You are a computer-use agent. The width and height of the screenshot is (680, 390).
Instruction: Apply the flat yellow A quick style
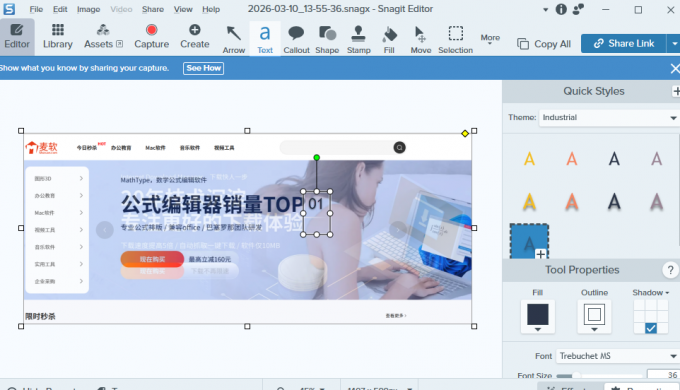pyautogui.click(x=529, y=159)
